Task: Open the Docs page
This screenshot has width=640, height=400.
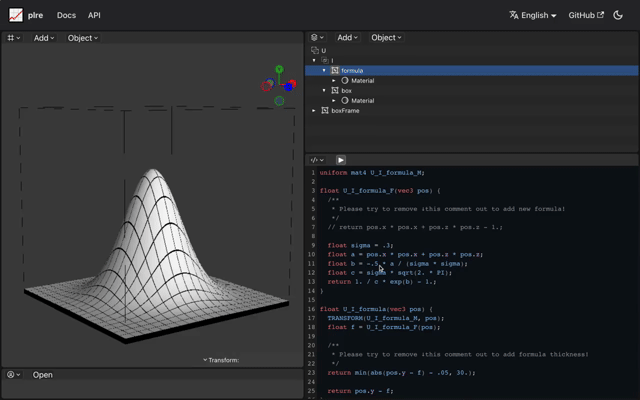Action: click(66, 15)
